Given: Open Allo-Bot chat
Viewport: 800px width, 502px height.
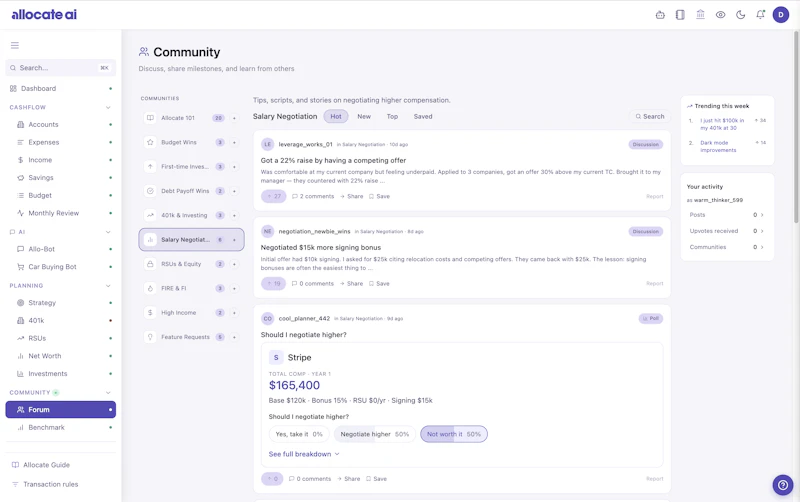Looking at the screenshot, I should [63, 249].
